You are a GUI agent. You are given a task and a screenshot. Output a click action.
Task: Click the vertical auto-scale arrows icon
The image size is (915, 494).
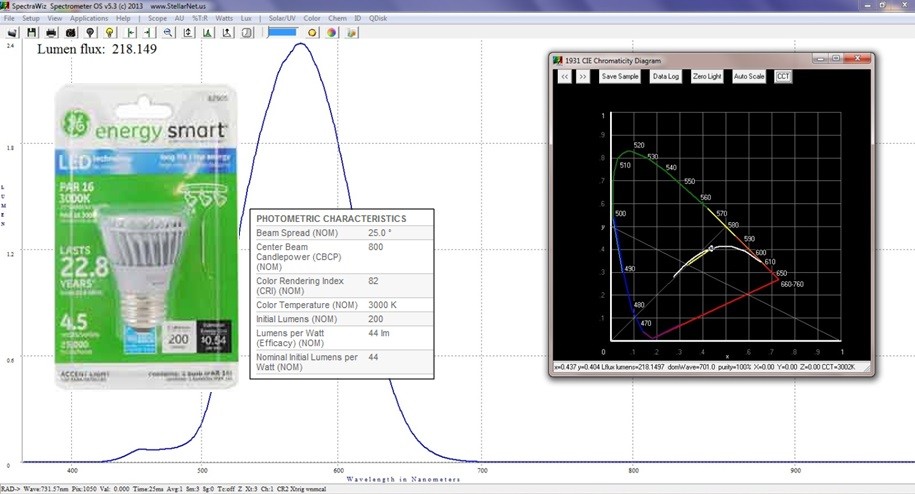(188, 33)
